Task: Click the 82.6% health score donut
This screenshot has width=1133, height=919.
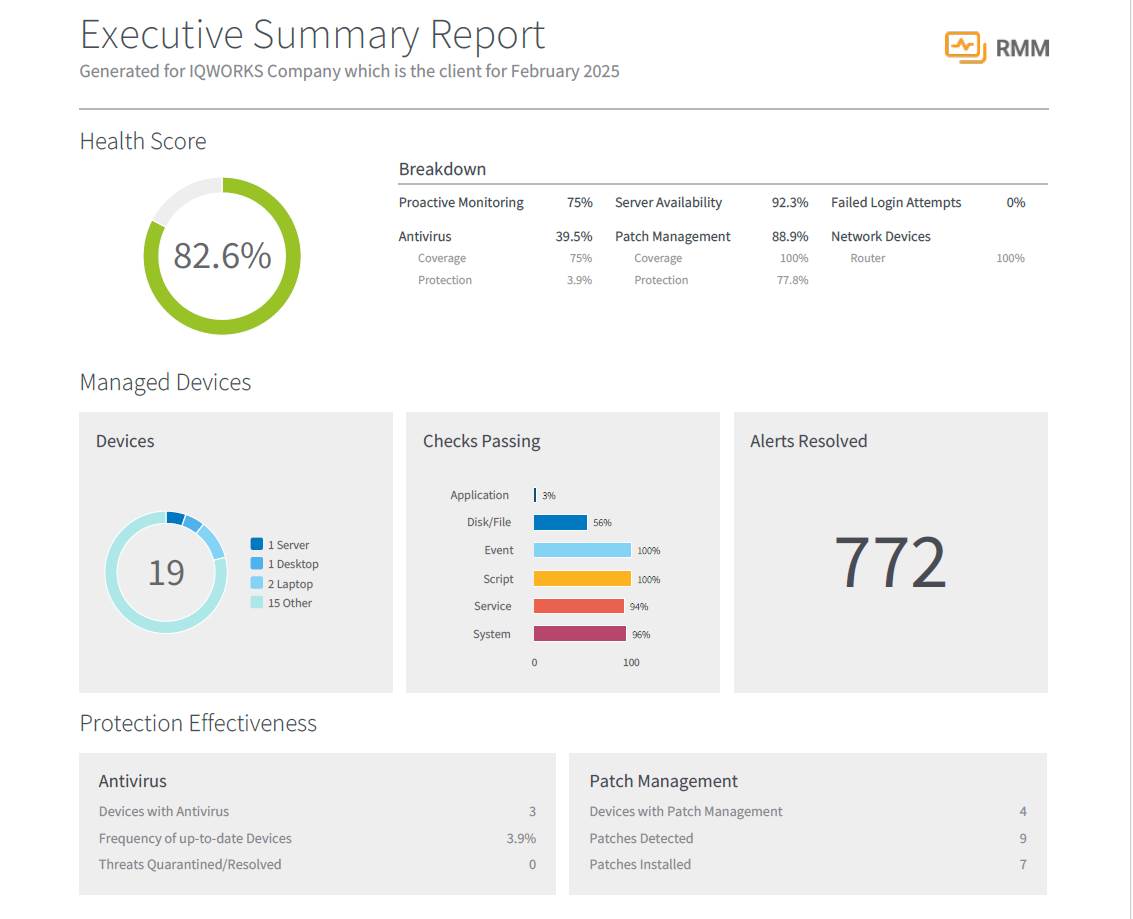Action: (x=222, y=256)
